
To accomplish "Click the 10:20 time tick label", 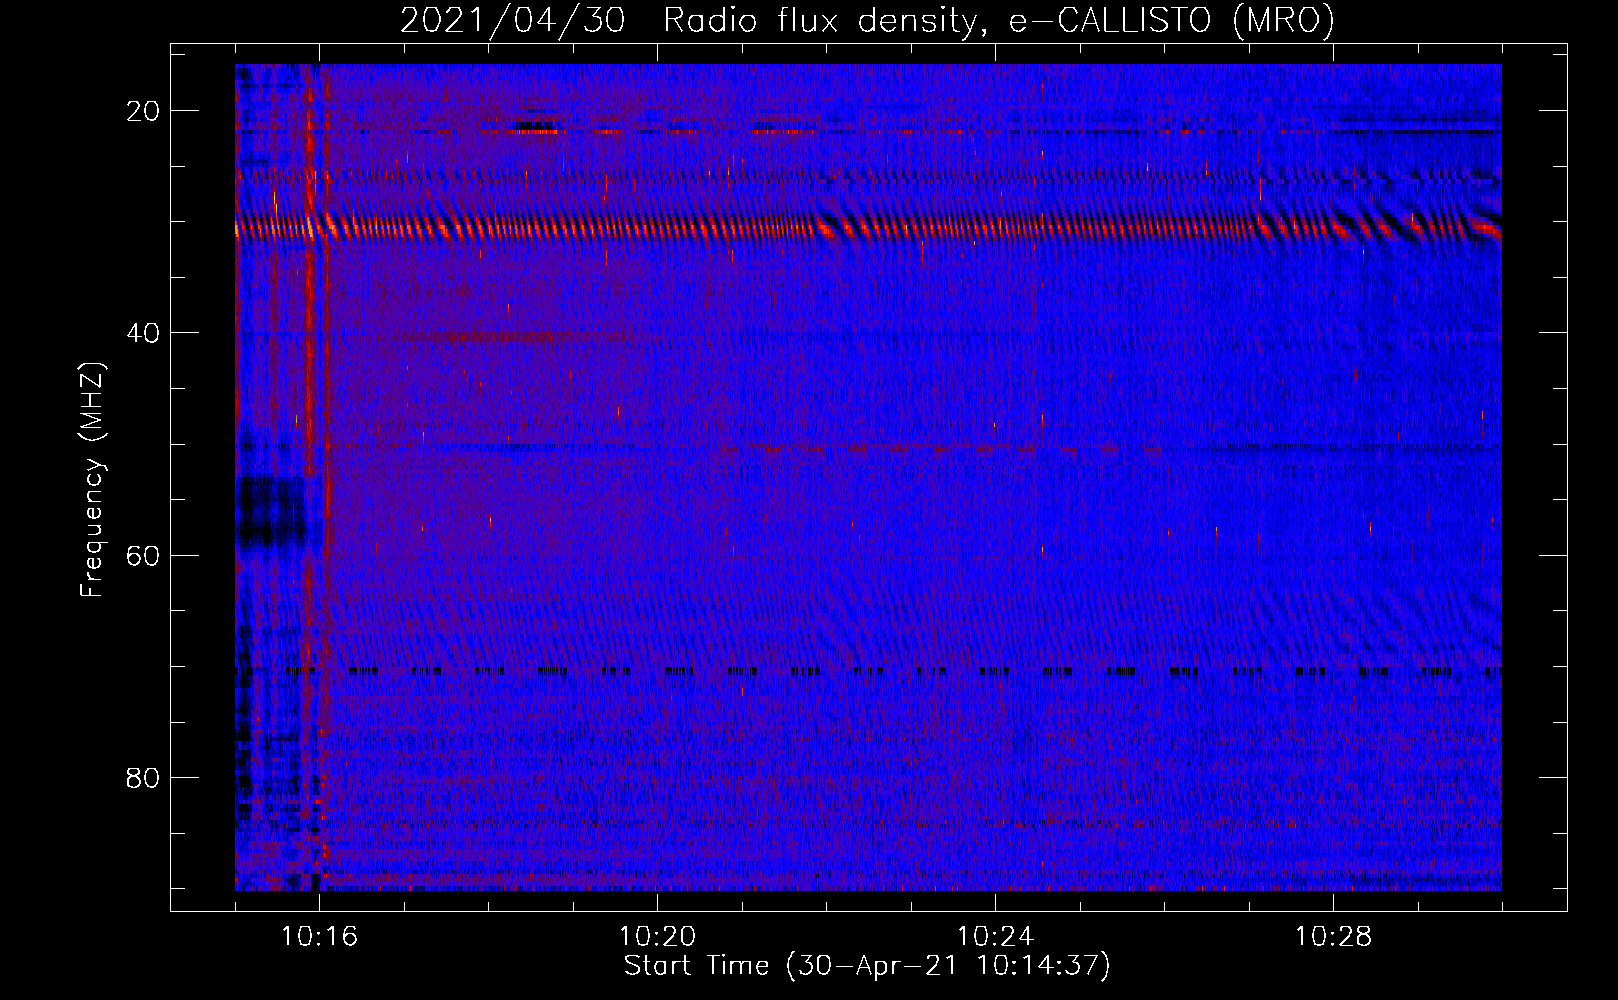I will click(x=657, y=937).
